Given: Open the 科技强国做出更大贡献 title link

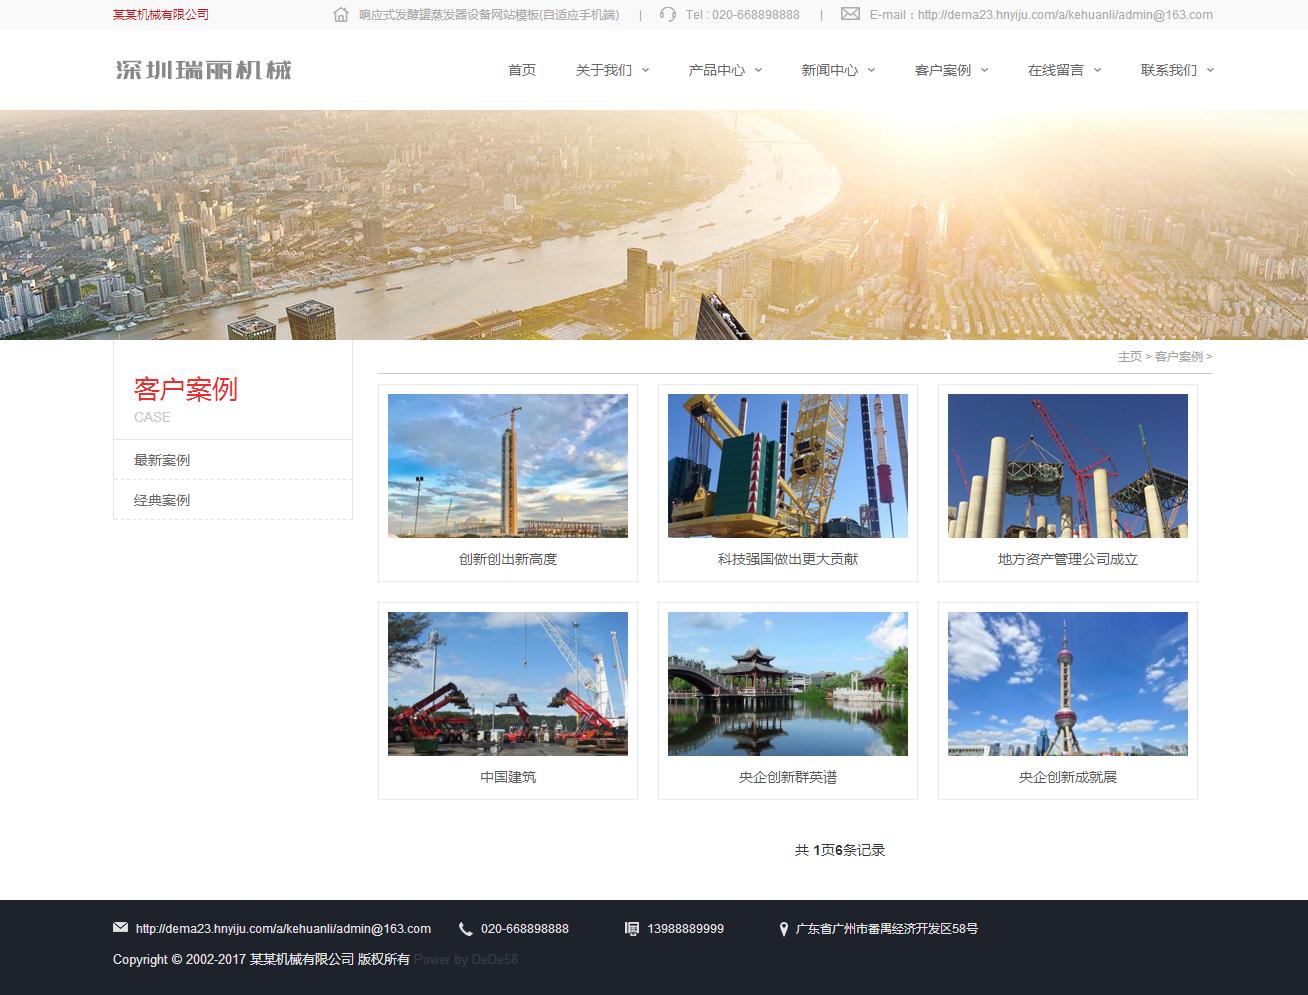Looking at the screenshot, I should coord(787,559).
